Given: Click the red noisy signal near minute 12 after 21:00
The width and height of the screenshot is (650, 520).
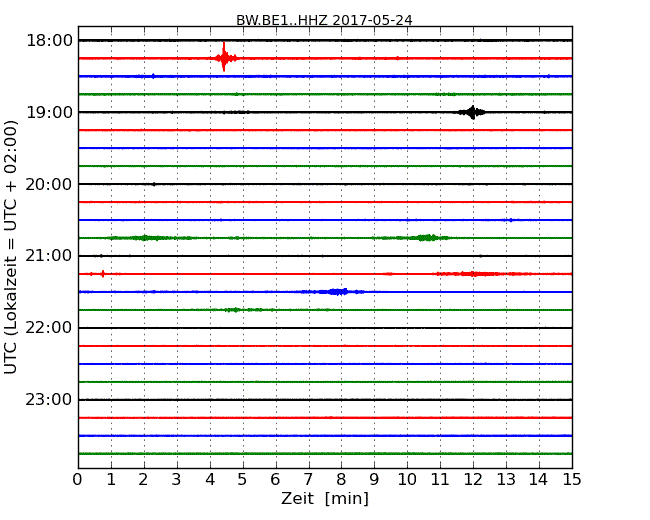Looking at the screenshot, I should tap(477, 274).
